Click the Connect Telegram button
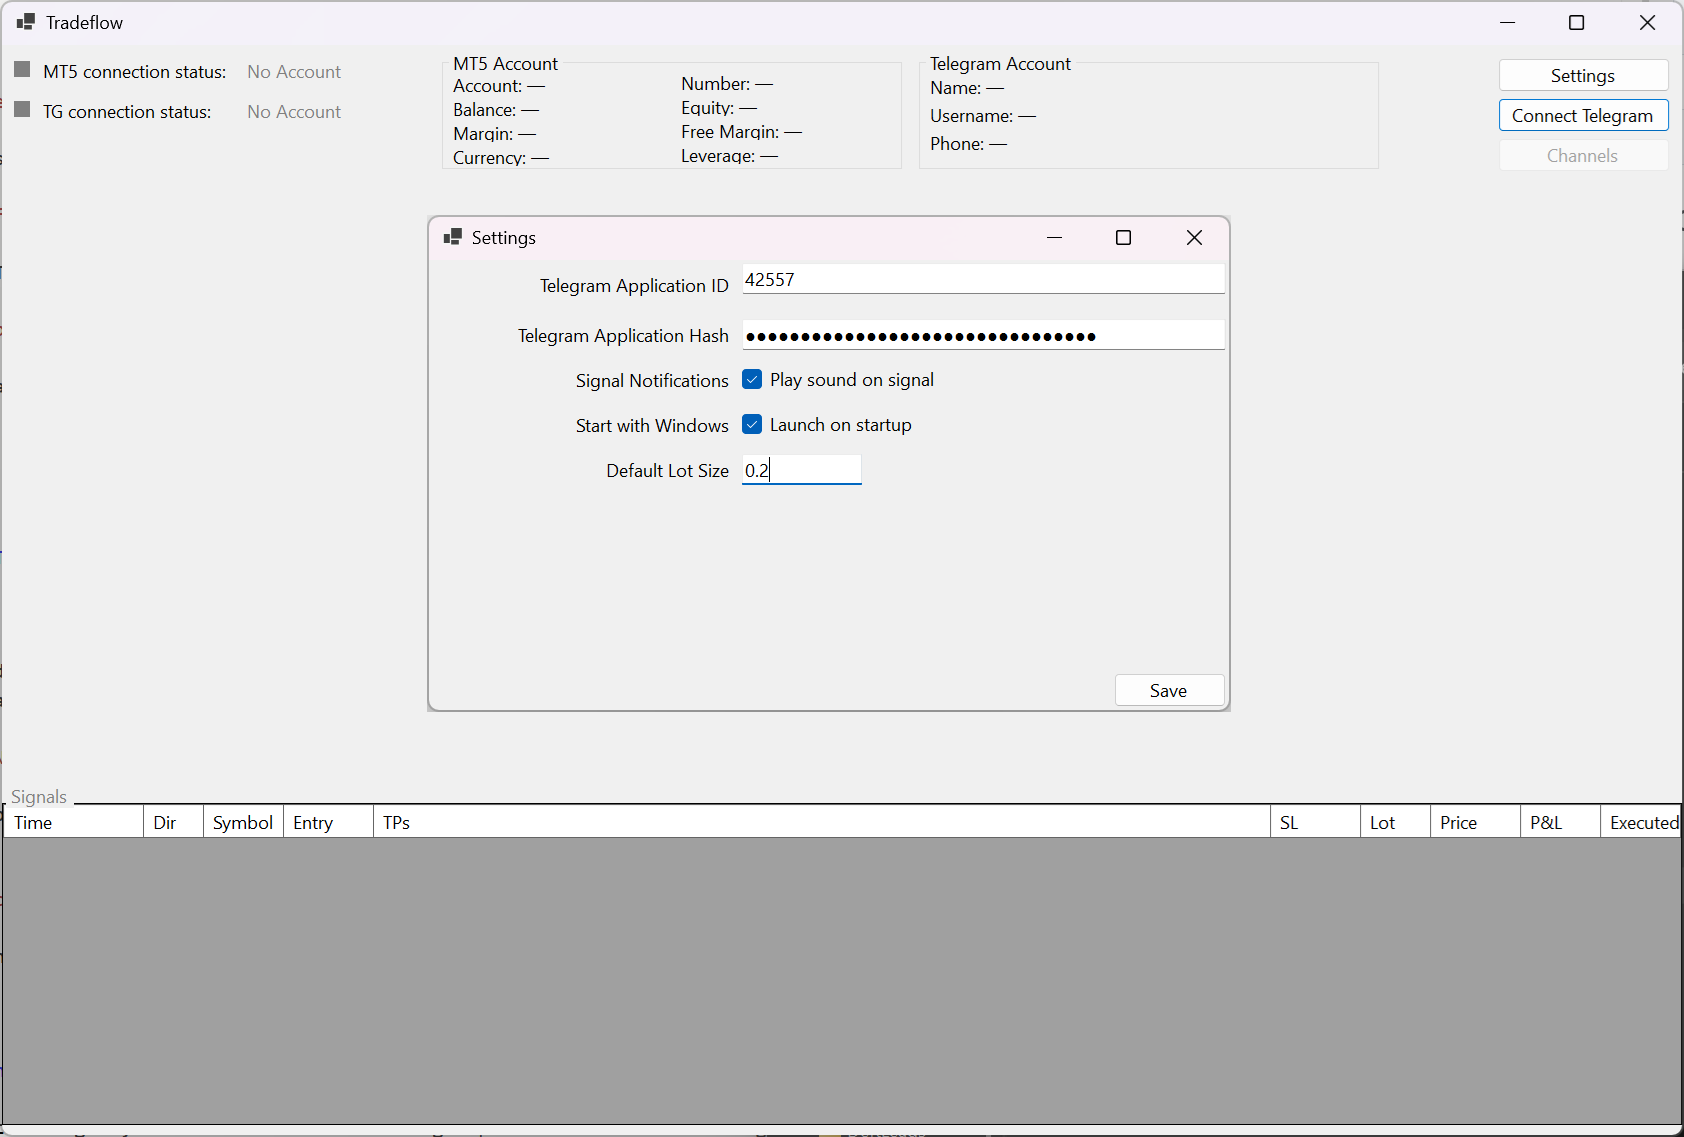The height and width of the screenshot is (1137, 1684). pyautogui.click(x=1583, y=116)
